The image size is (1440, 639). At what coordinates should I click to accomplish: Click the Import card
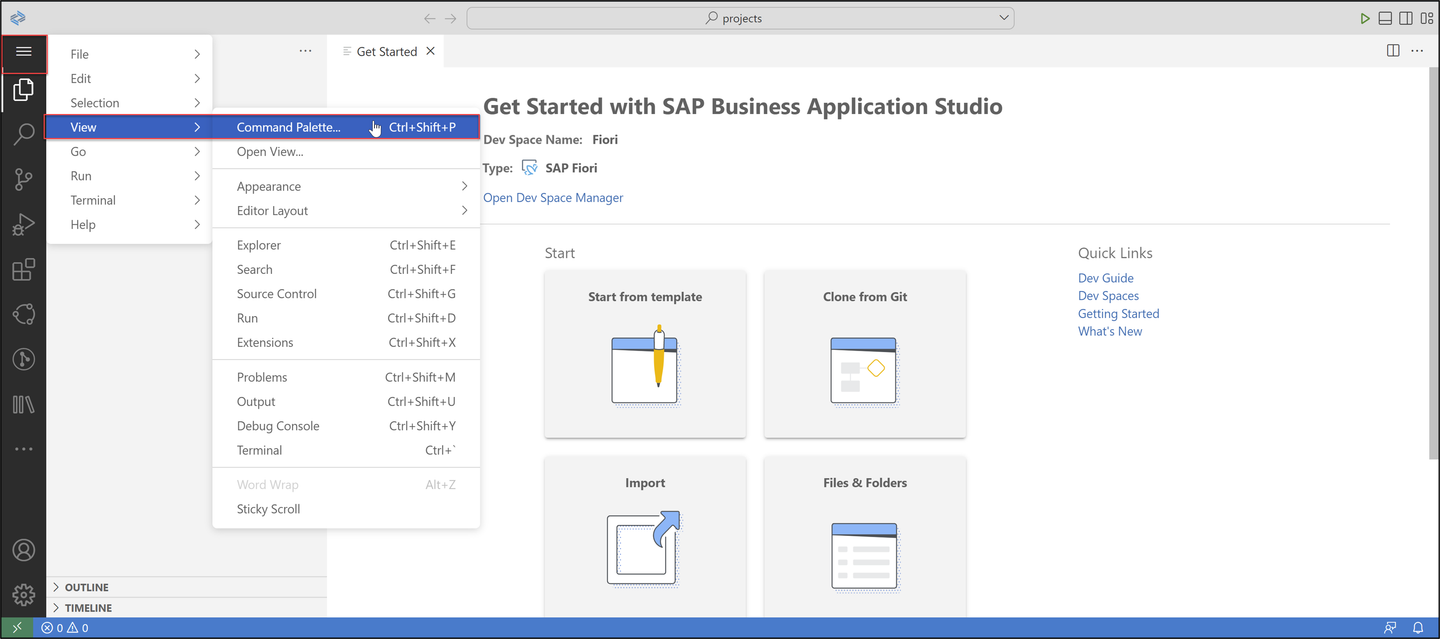(645, 537)
